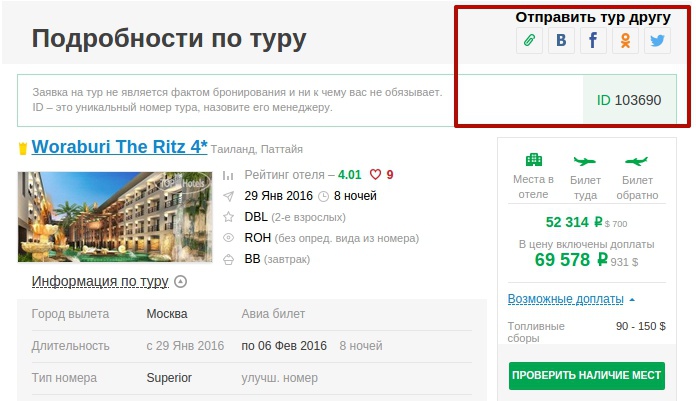
Task: Click the circled arrow next to Информация по туру
Action: (180, 282)
